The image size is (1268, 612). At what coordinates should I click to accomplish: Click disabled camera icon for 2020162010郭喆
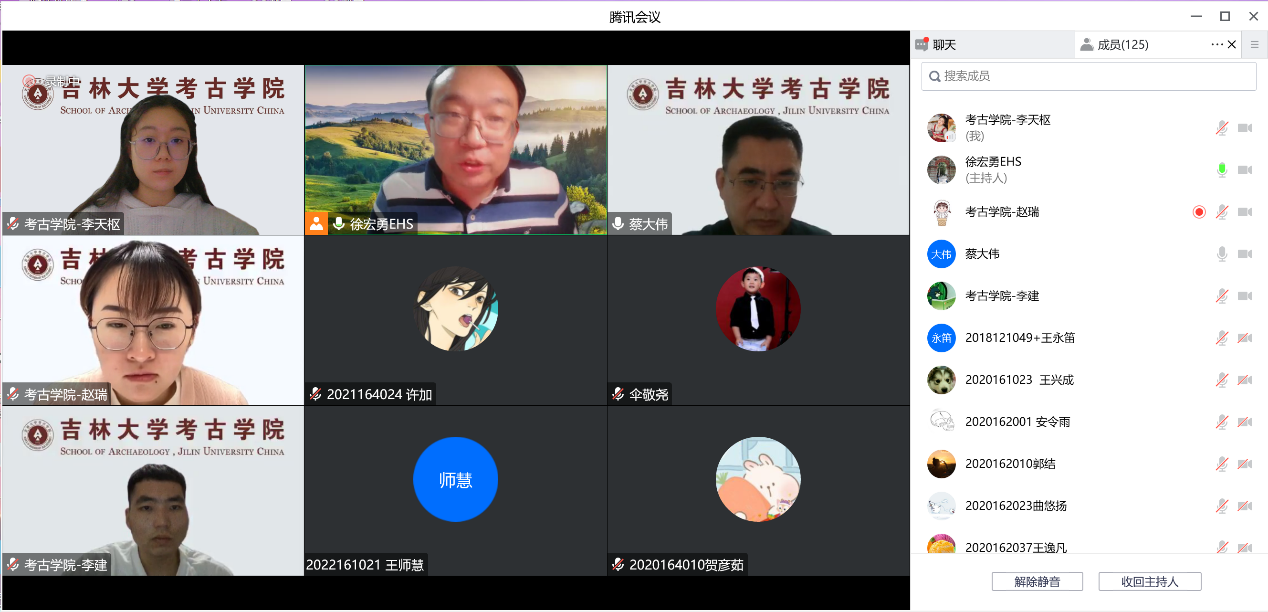(x=1245, y=464)
